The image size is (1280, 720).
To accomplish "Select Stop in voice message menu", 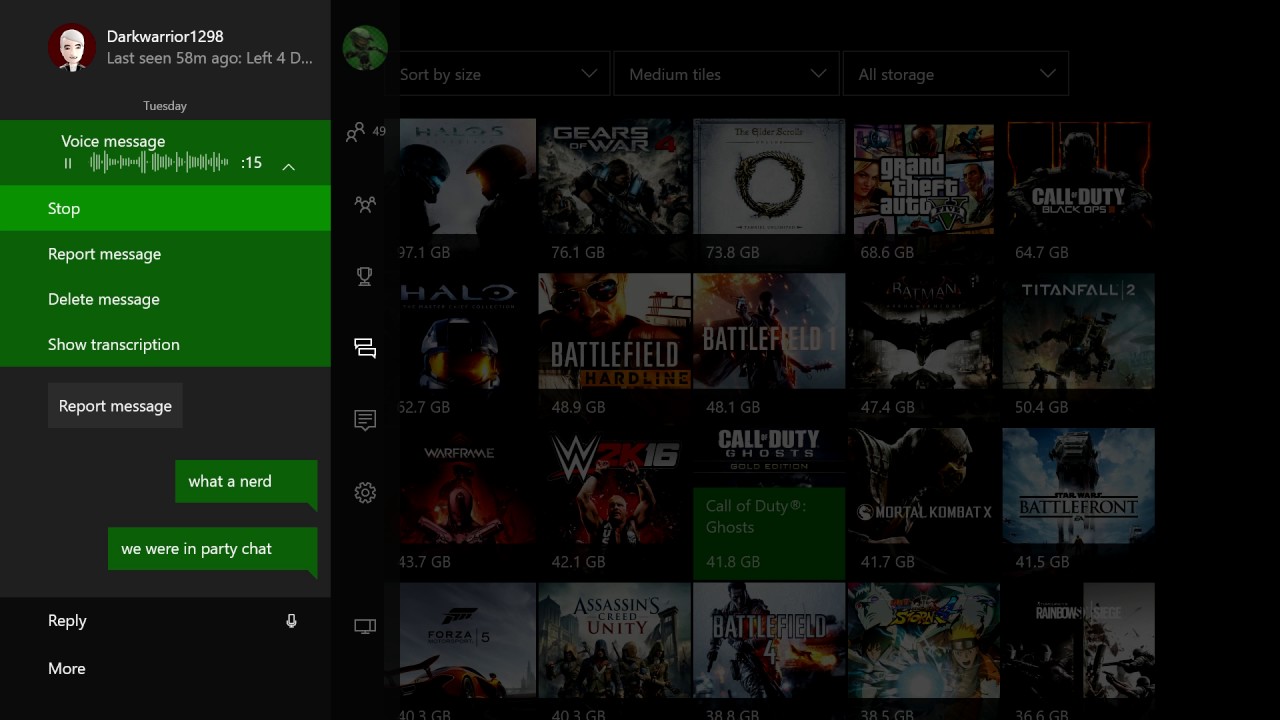I will [165, 208].
